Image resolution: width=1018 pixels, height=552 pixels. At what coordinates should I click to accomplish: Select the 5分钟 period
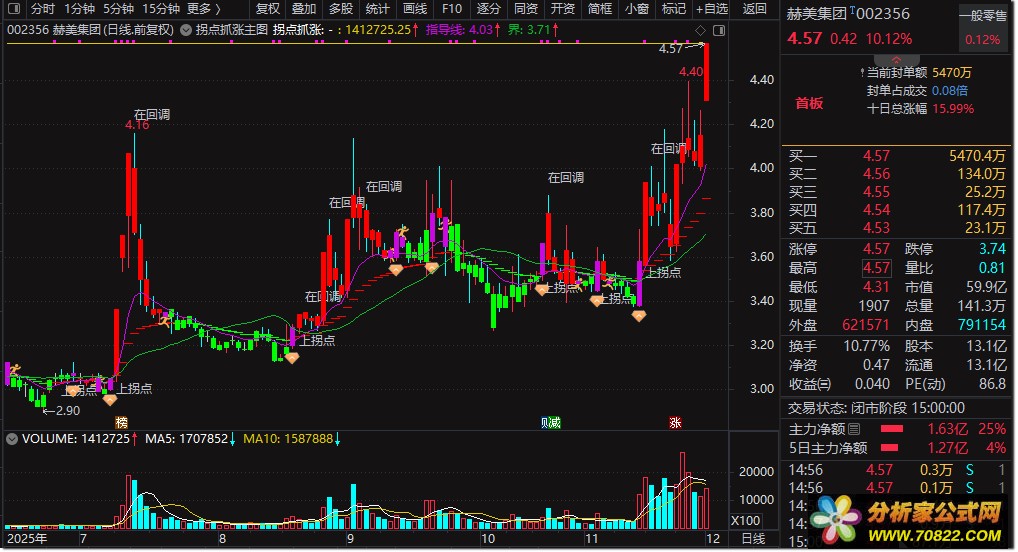pos(118,8)
